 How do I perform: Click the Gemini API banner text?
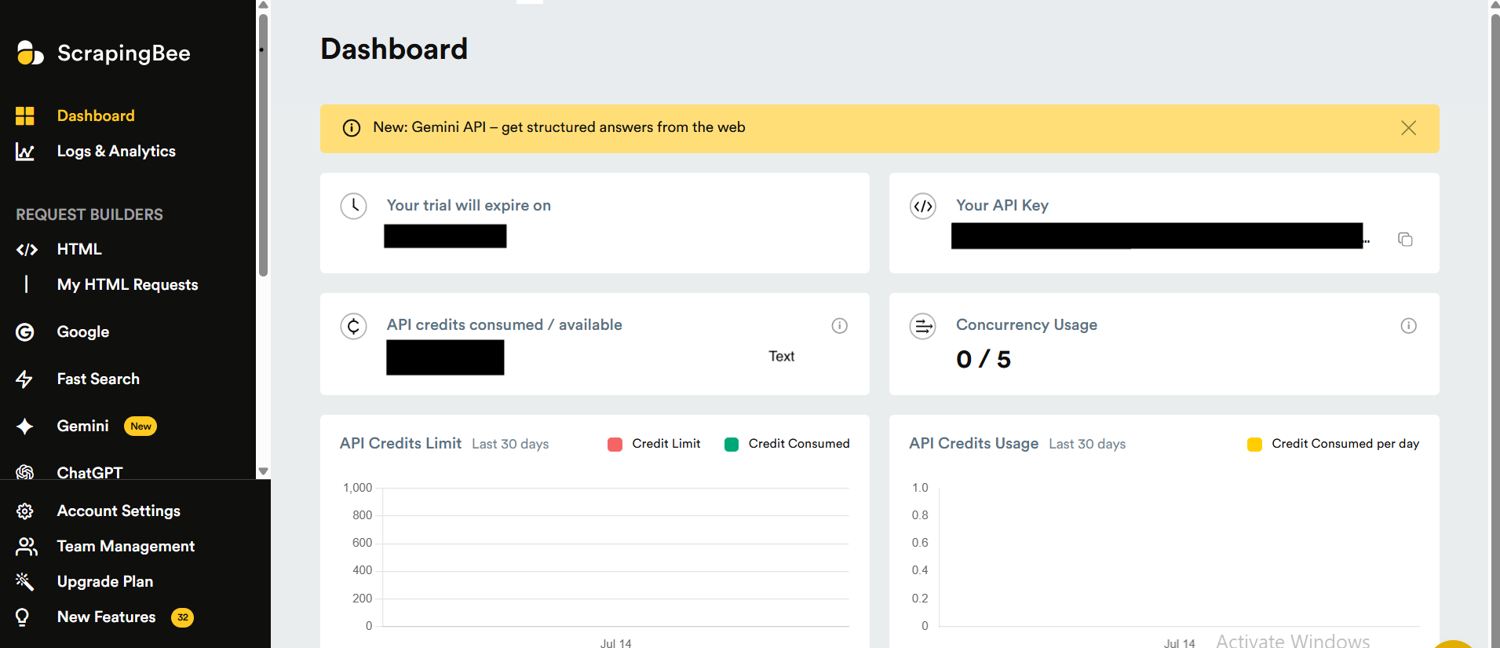559,128
